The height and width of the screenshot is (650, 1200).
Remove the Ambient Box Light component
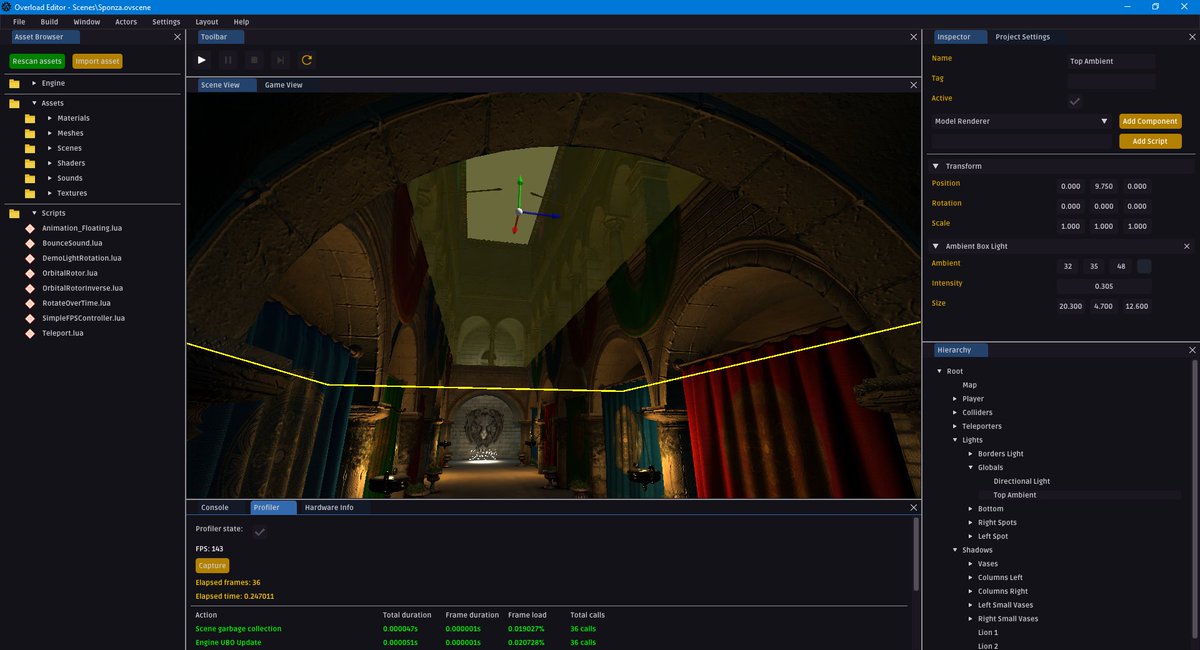pos(1187,246)
